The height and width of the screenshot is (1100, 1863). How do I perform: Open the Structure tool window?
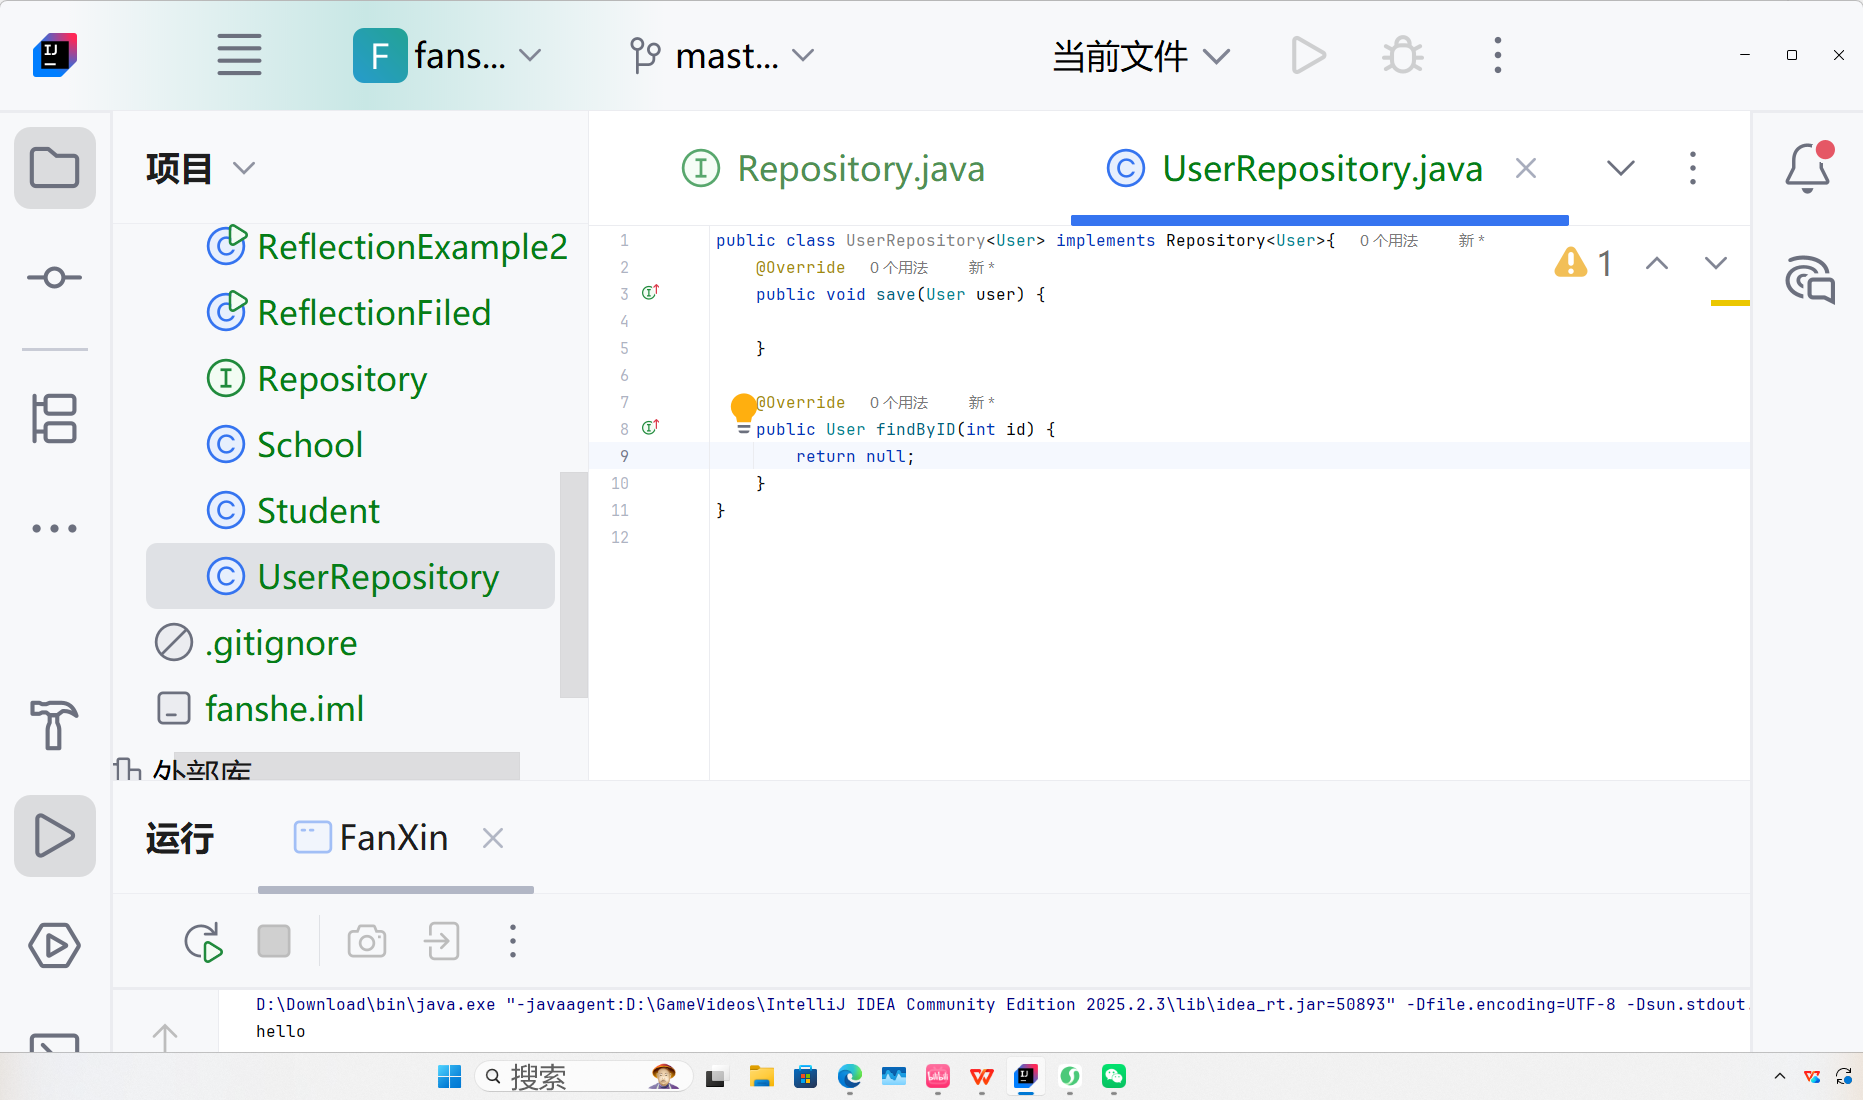pos(54,419)
